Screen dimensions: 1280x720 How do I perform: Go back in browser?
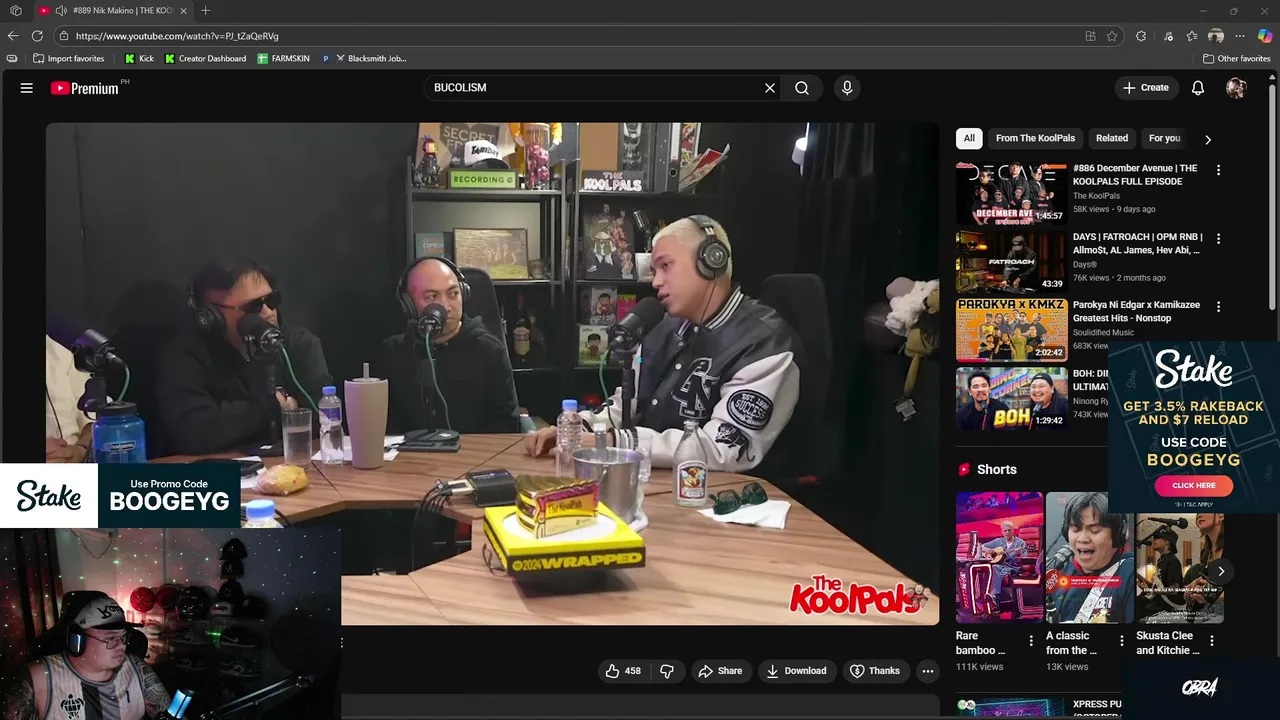[x=13, y=36]
